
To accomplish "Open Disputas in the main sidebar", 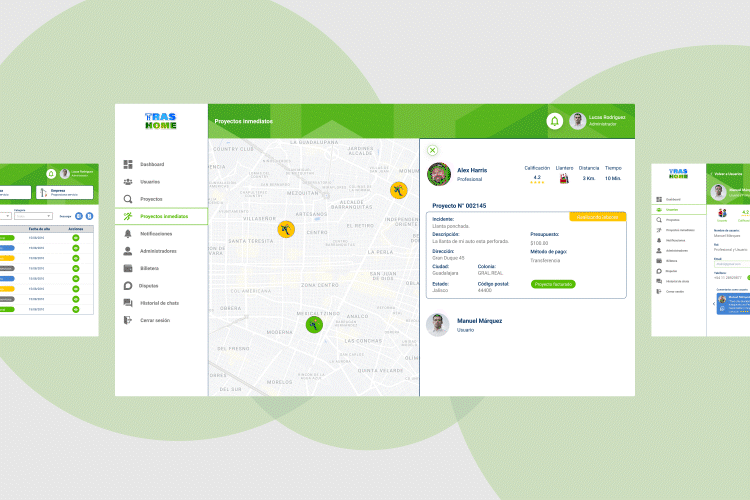I will point(149,285).
